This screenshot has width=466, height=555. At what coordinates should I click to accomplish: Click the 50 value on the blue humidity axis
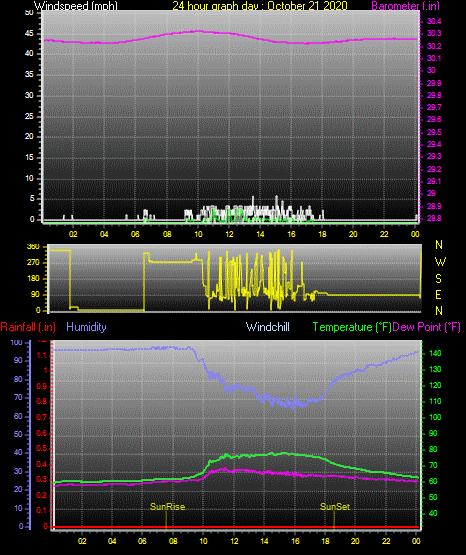[x=18, y=434]
